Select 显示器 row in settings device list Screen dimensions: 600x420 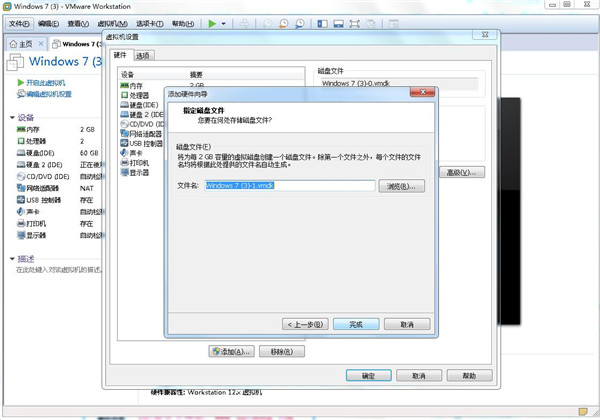click(142, 173)
